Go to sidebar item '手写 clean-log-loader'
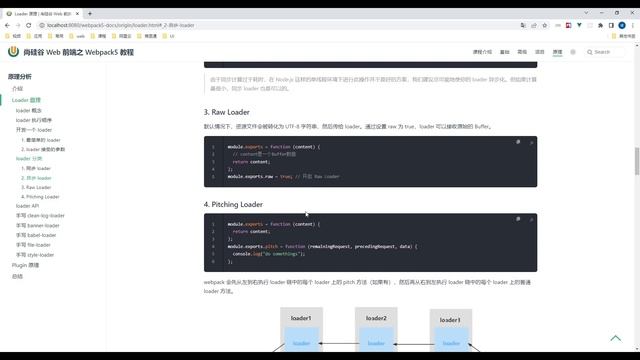The height and width of the screenshot is (360, 640). coord(40,216)
